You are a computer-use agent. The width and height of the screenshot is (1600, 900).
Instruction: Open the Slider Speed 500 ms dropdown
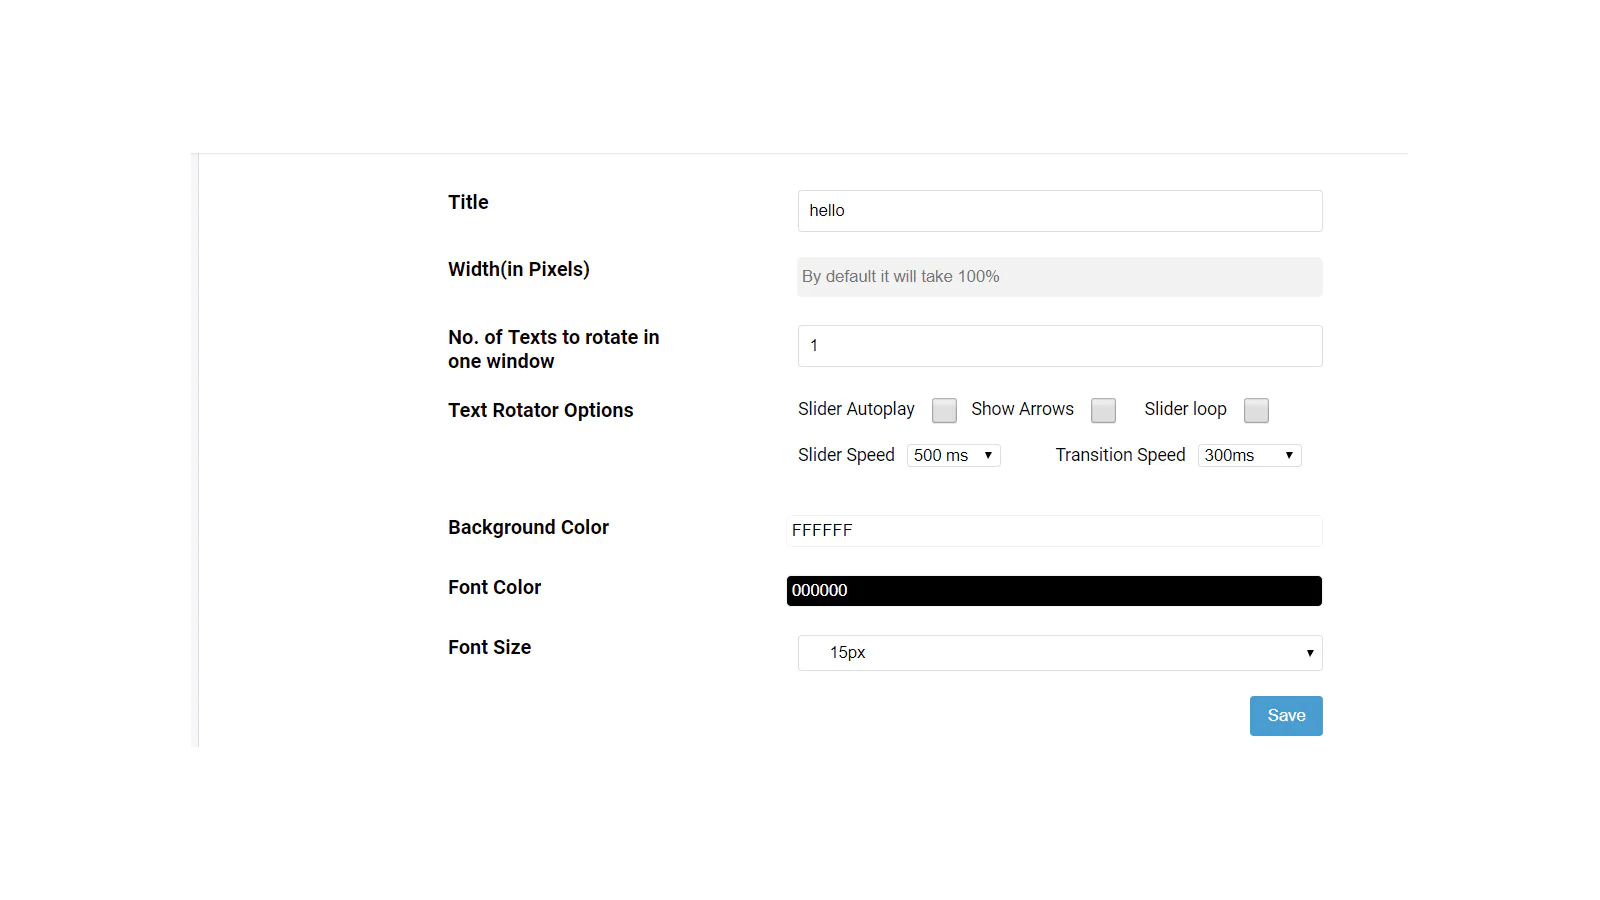tap(953, 456)
